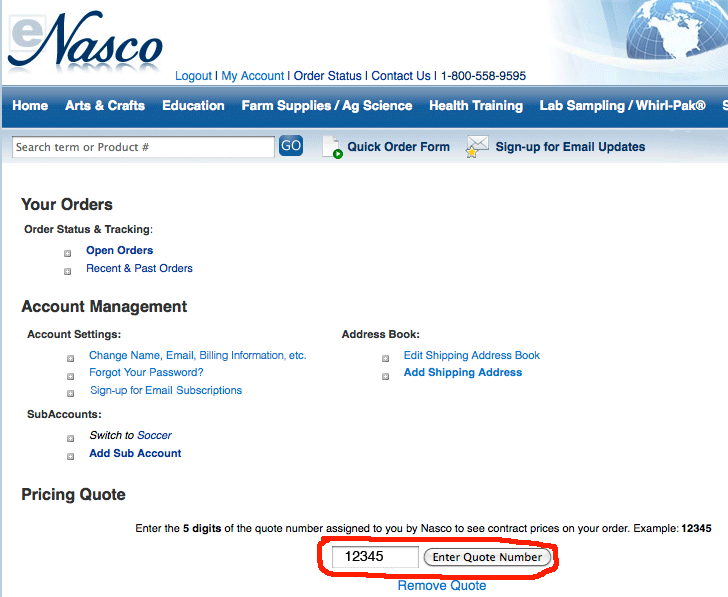Click the plus bullet beside Edit Shipping Address Book
This screenshot has height=597, width=728.
click(385, 358)
